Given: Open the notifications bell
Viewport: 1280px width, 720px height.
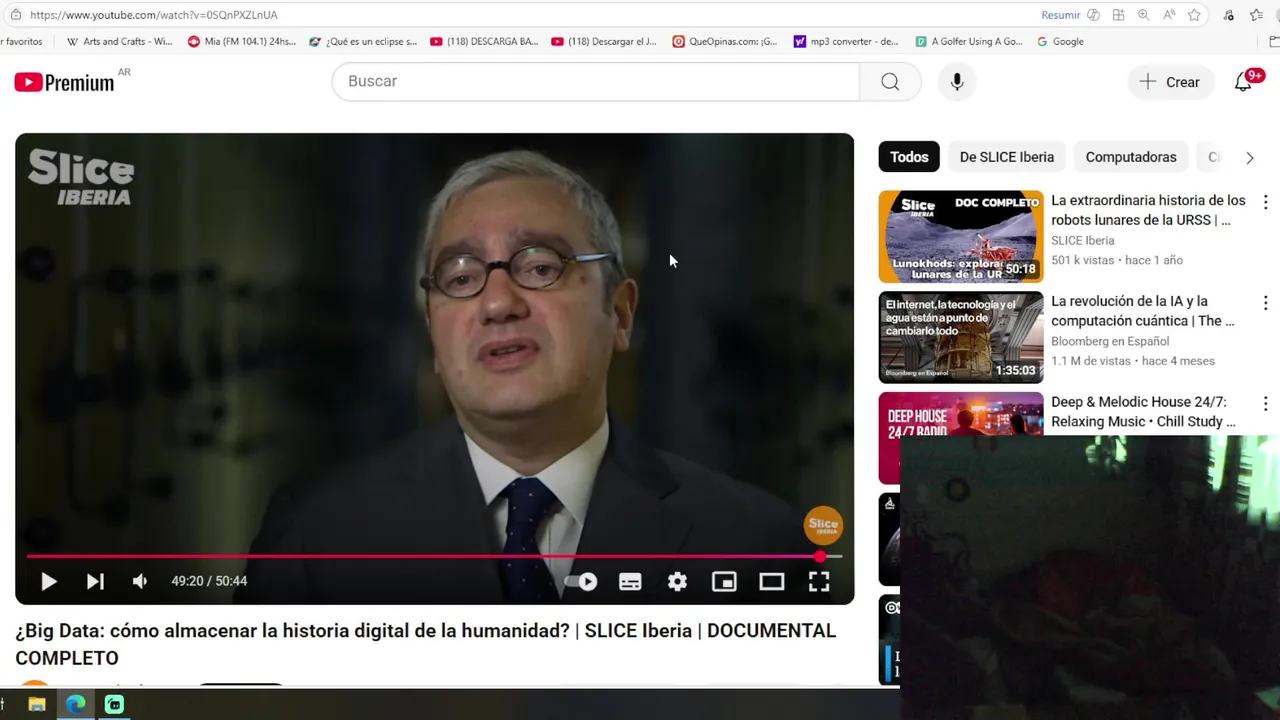Looking at the screenshot, I should 1243,82.
